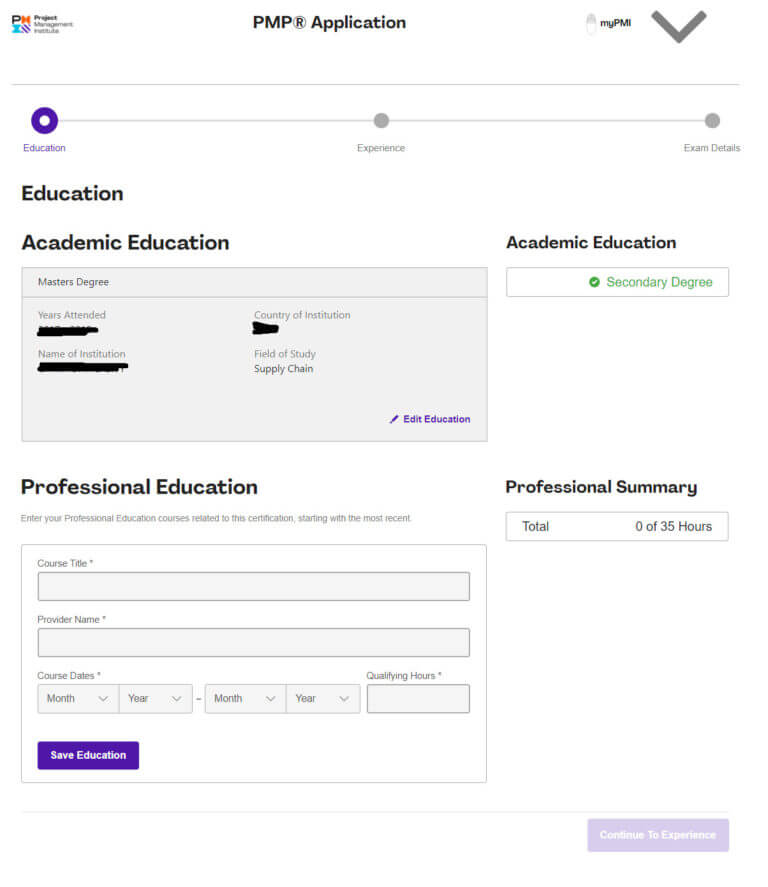This screenshot has width=768, height=887.
Task: Switch to the Experience step
Action: pos(381,147)
